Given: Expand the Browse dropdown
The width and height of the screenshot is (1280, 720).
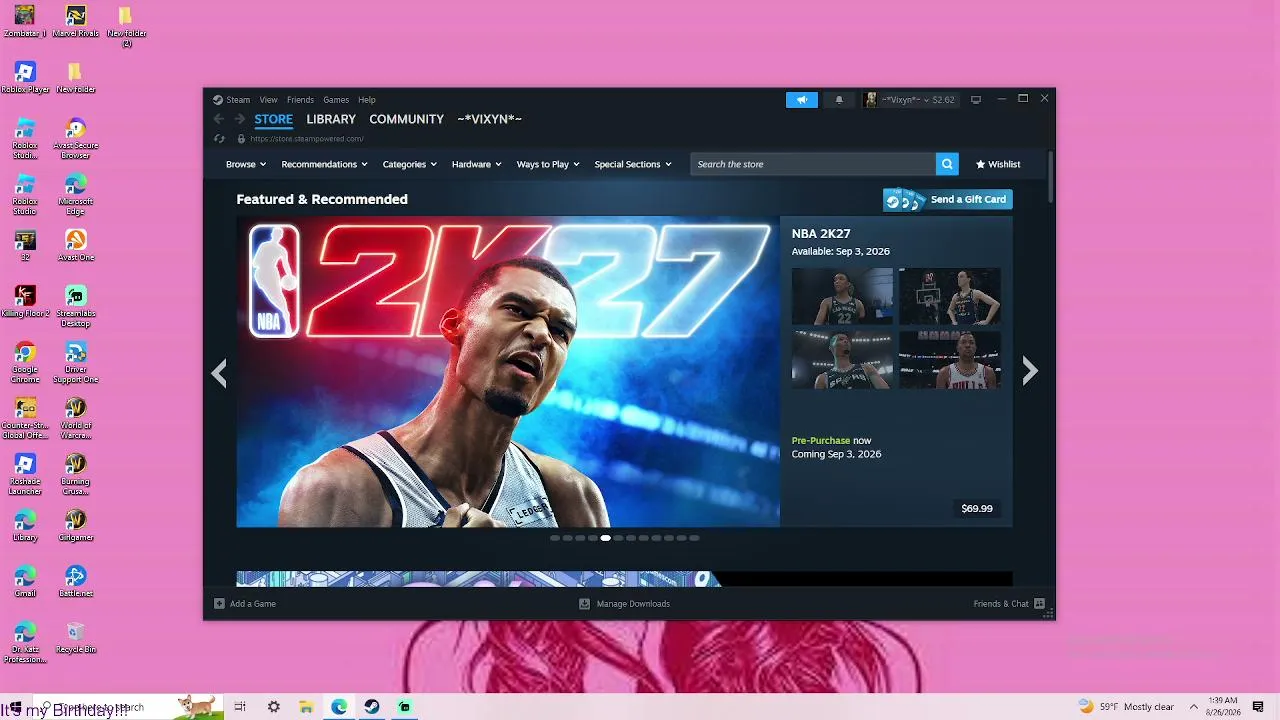Looking at the screenshot, I should coord(246,164).
